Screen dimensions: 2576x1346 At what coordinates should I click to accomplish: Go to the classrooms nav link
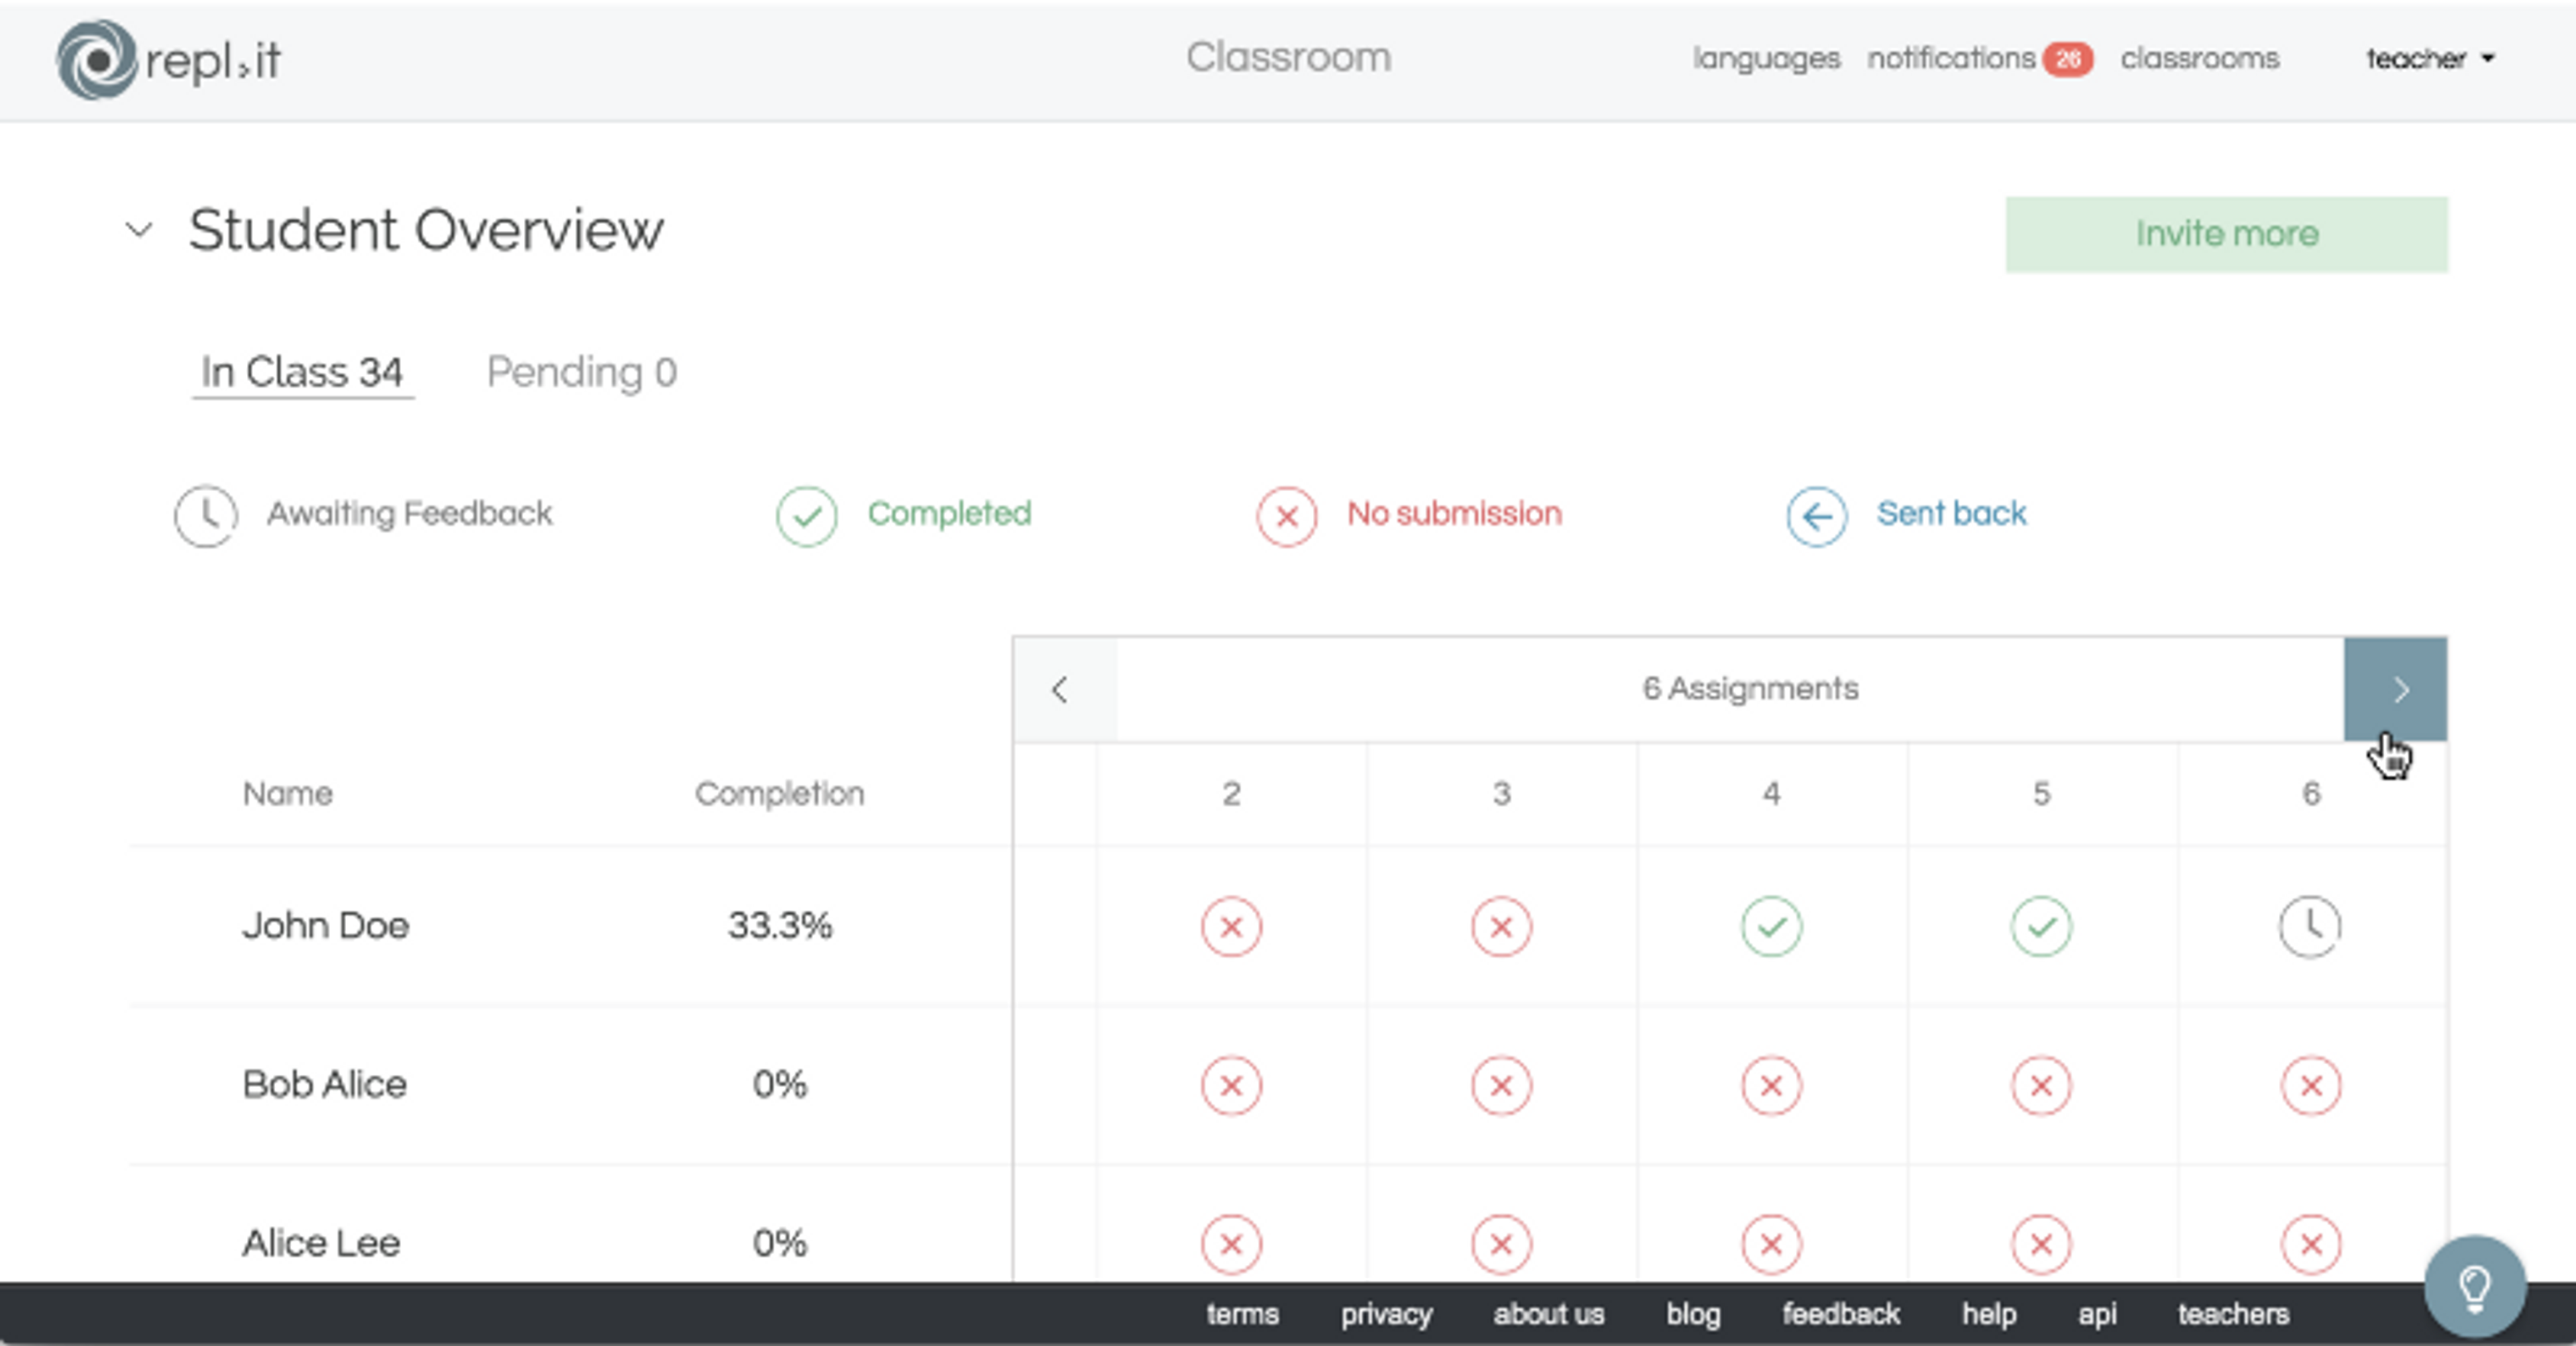click(x=2199, y=59)
